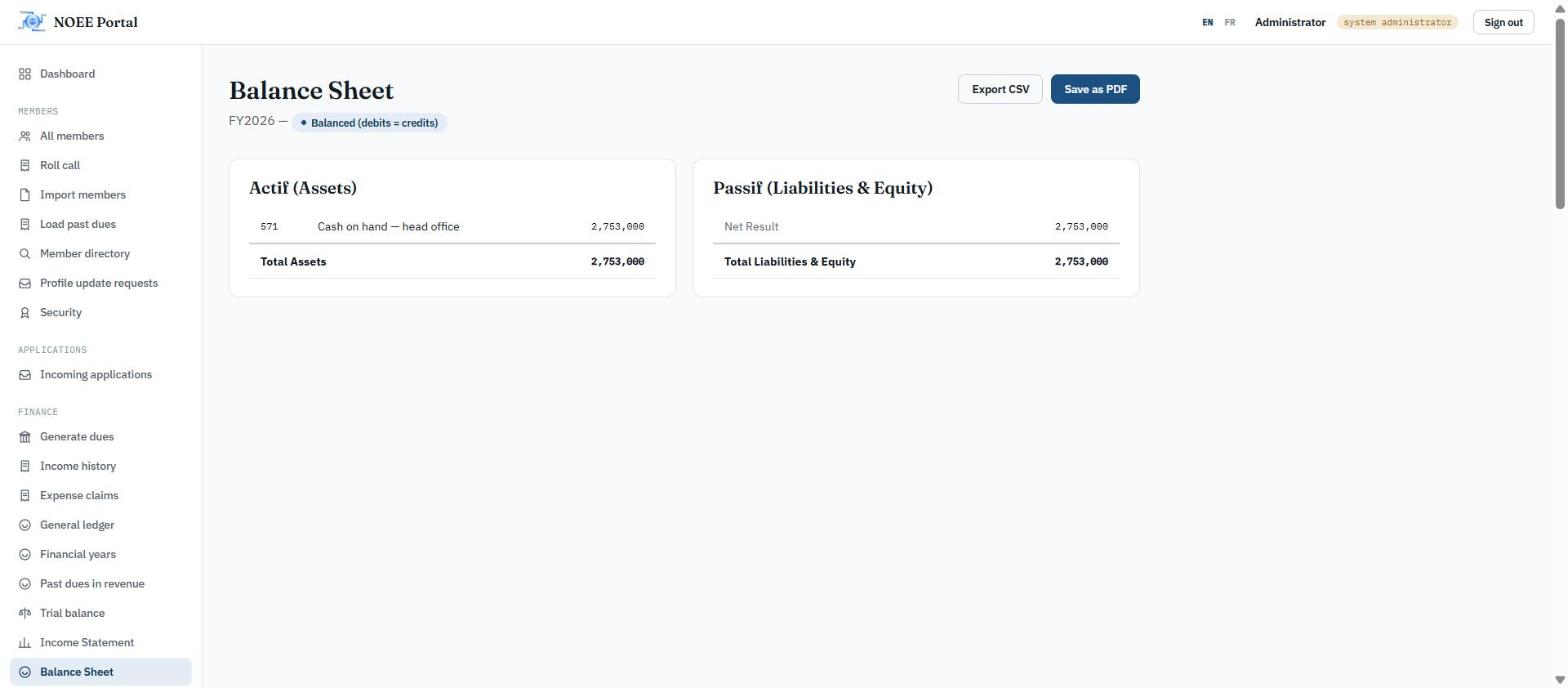Select the All members people icon
The width and height of the screenshot is (1568, 688).
(25, 136)
